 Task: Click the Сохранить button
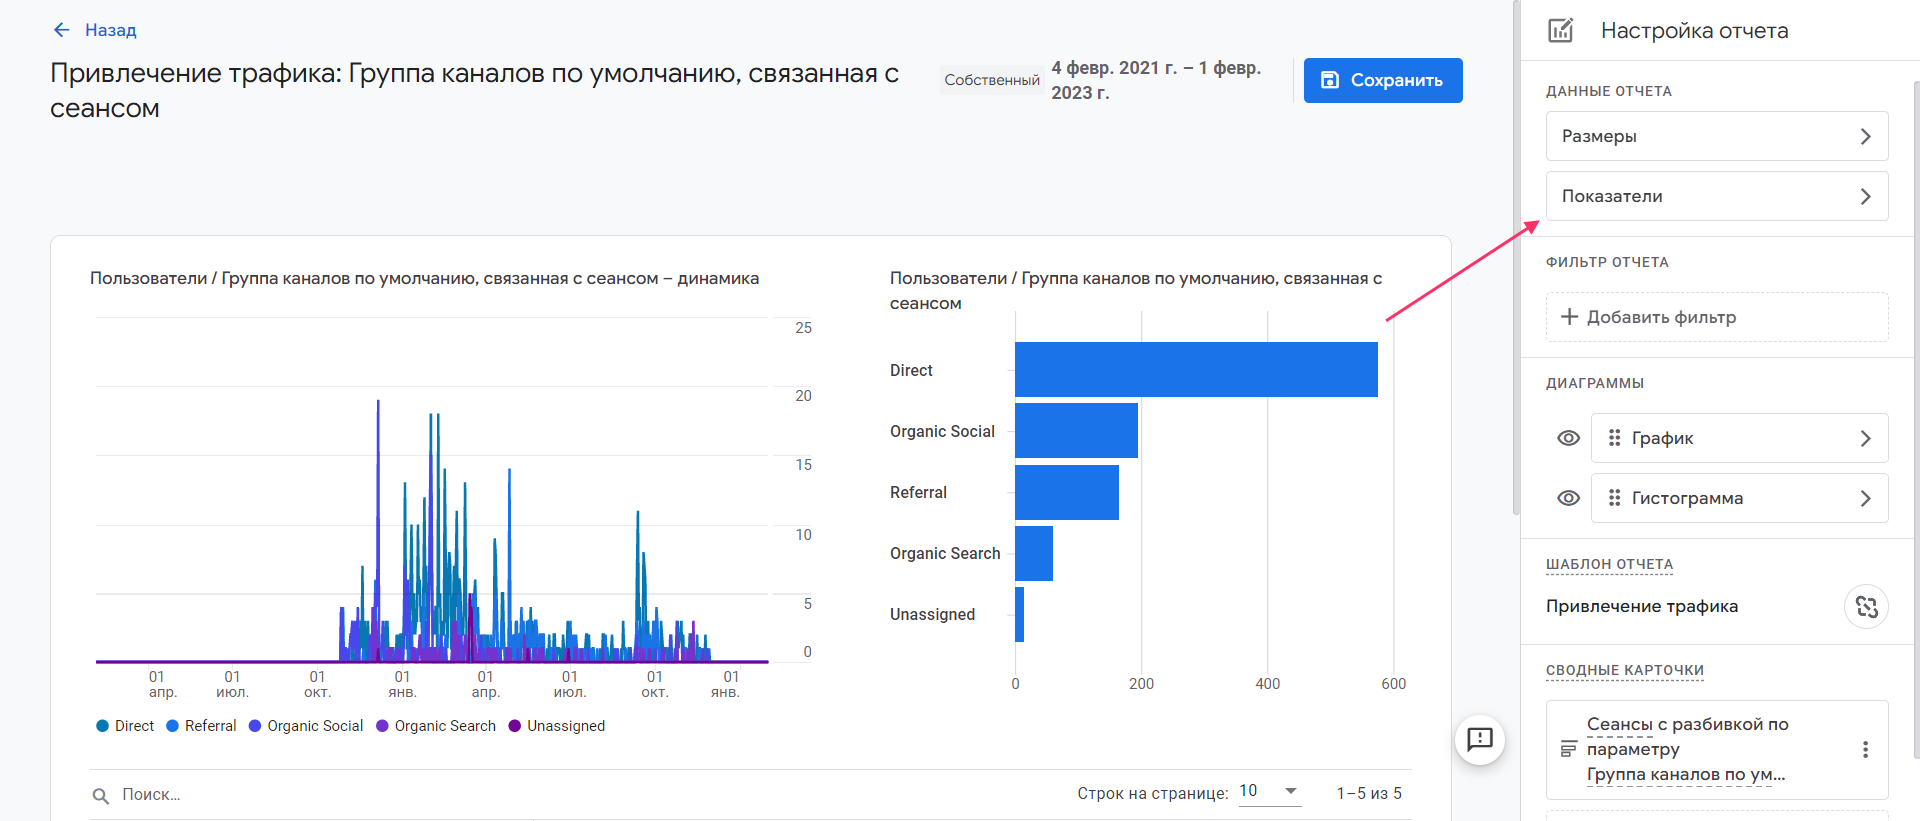click(x=1382, y=80)
